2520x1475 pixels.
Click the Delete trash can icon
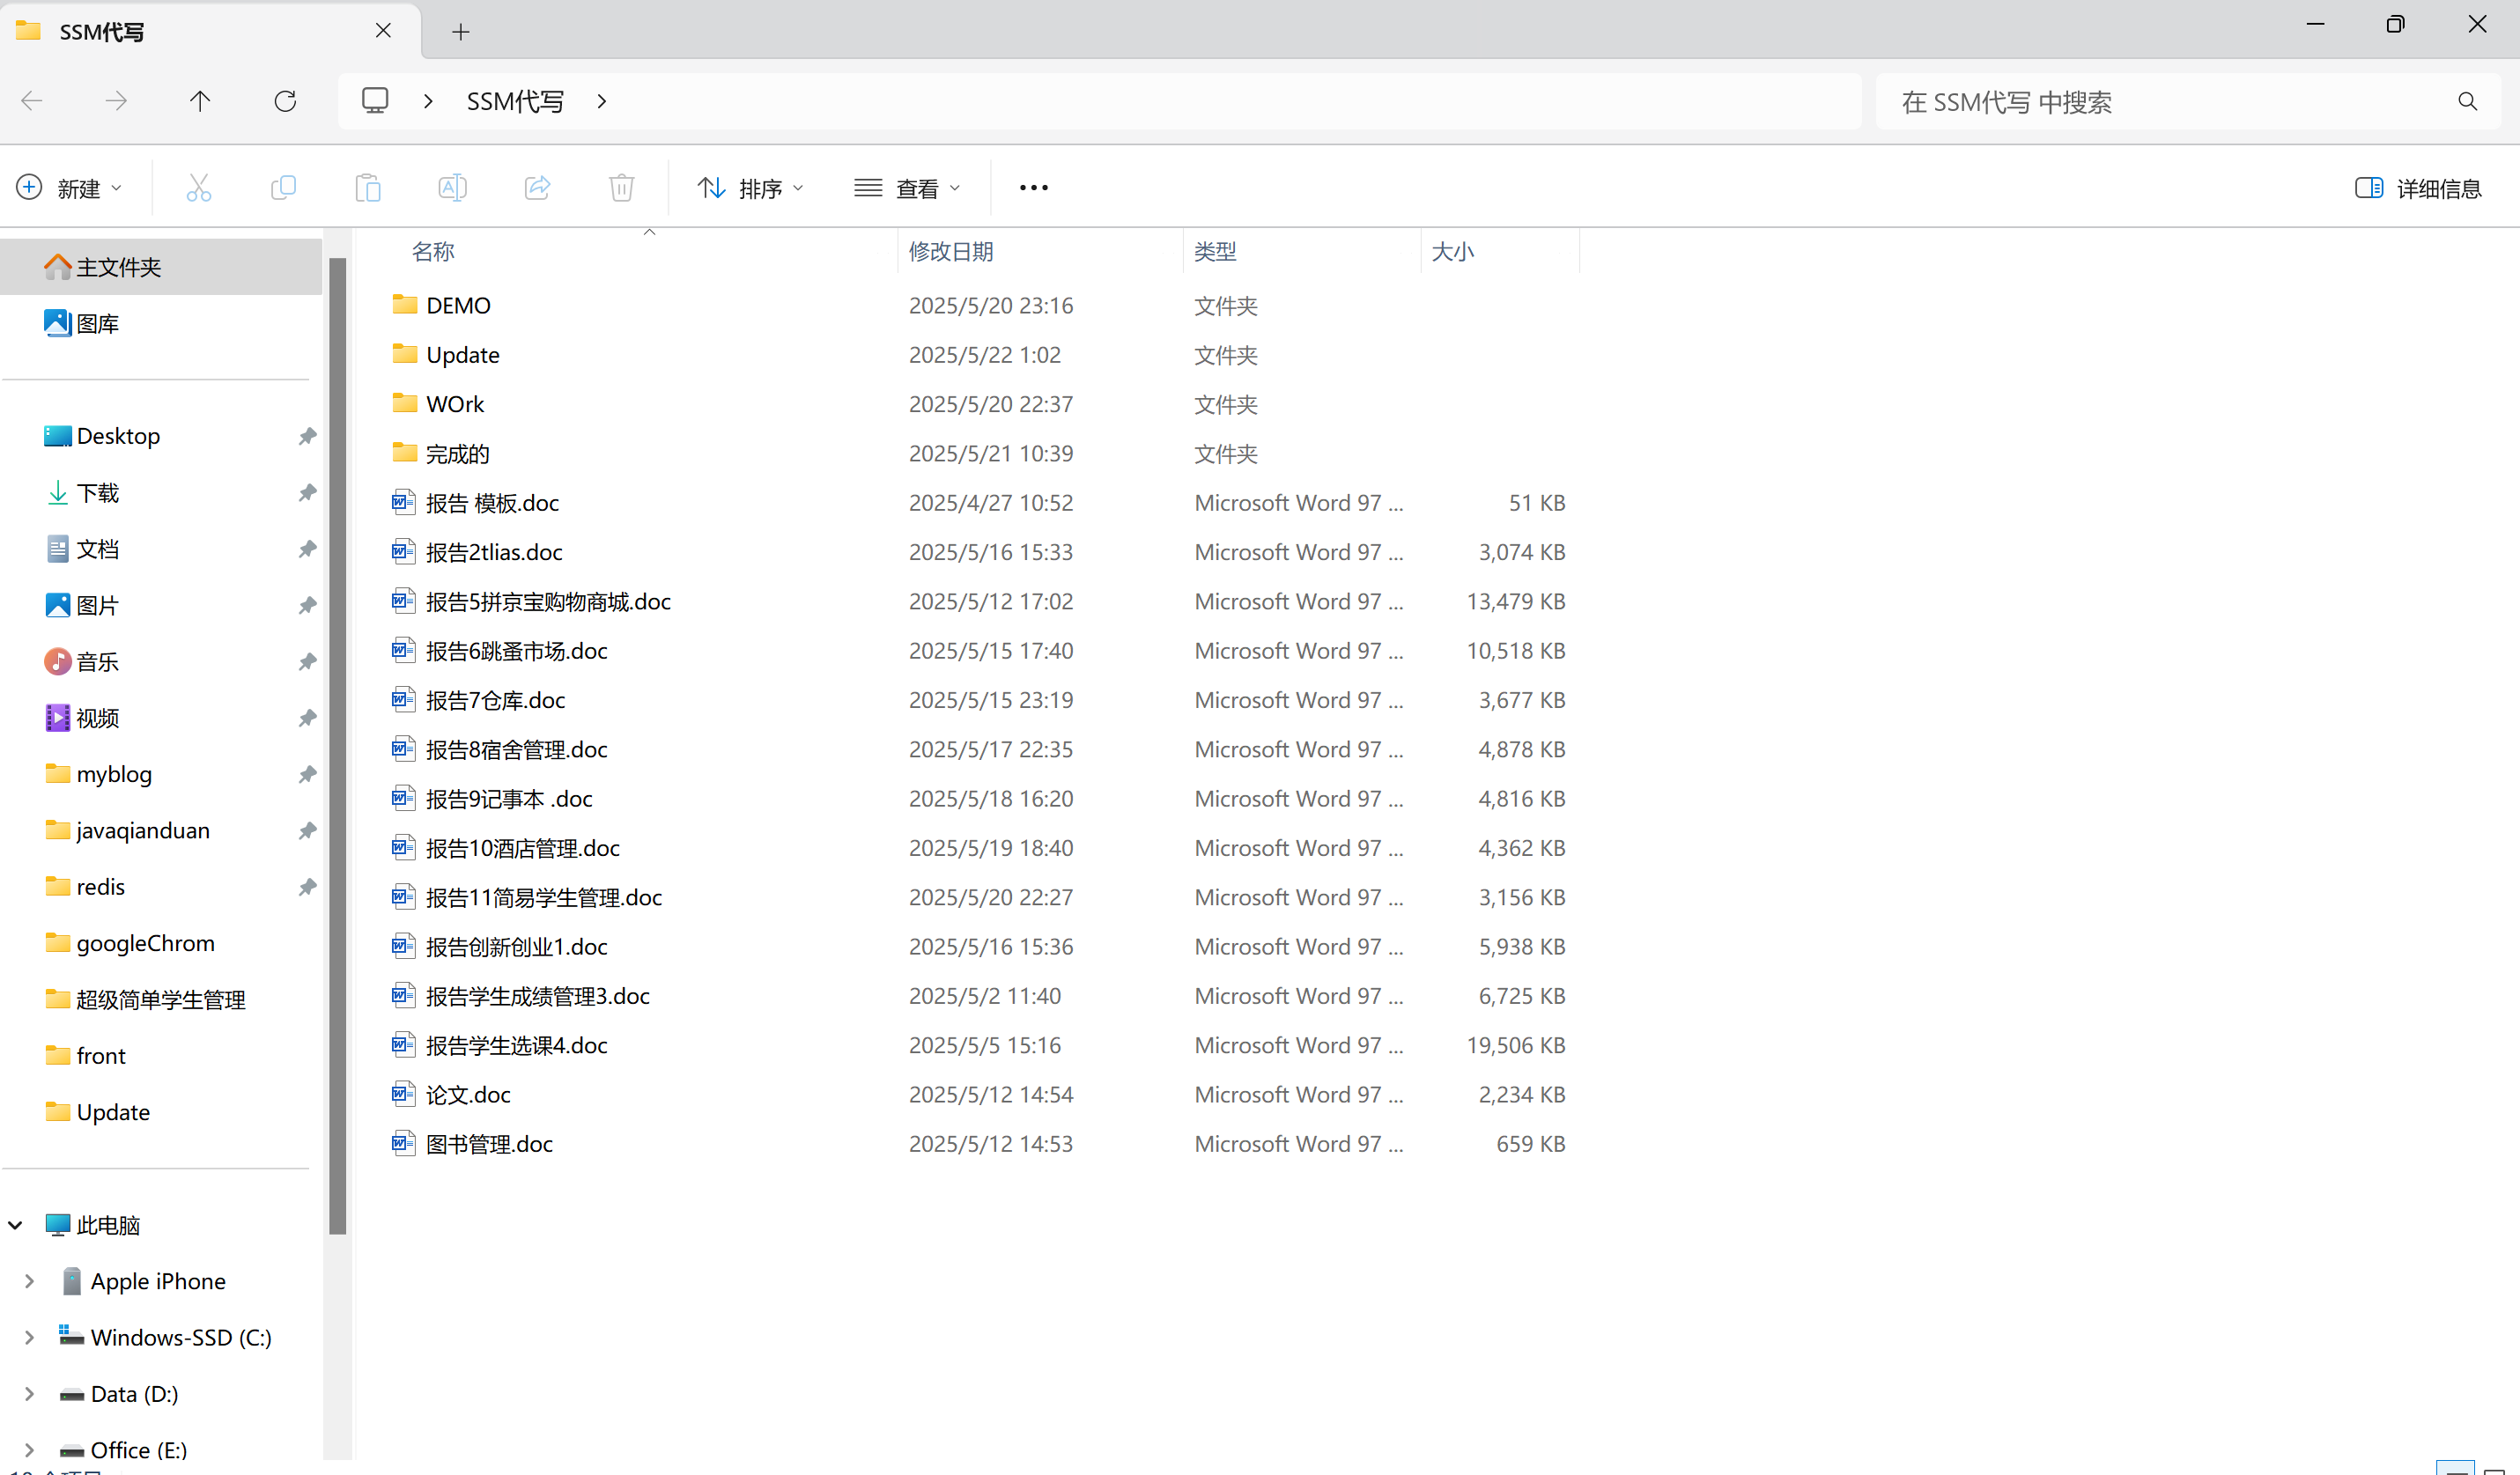click(621, 188)
